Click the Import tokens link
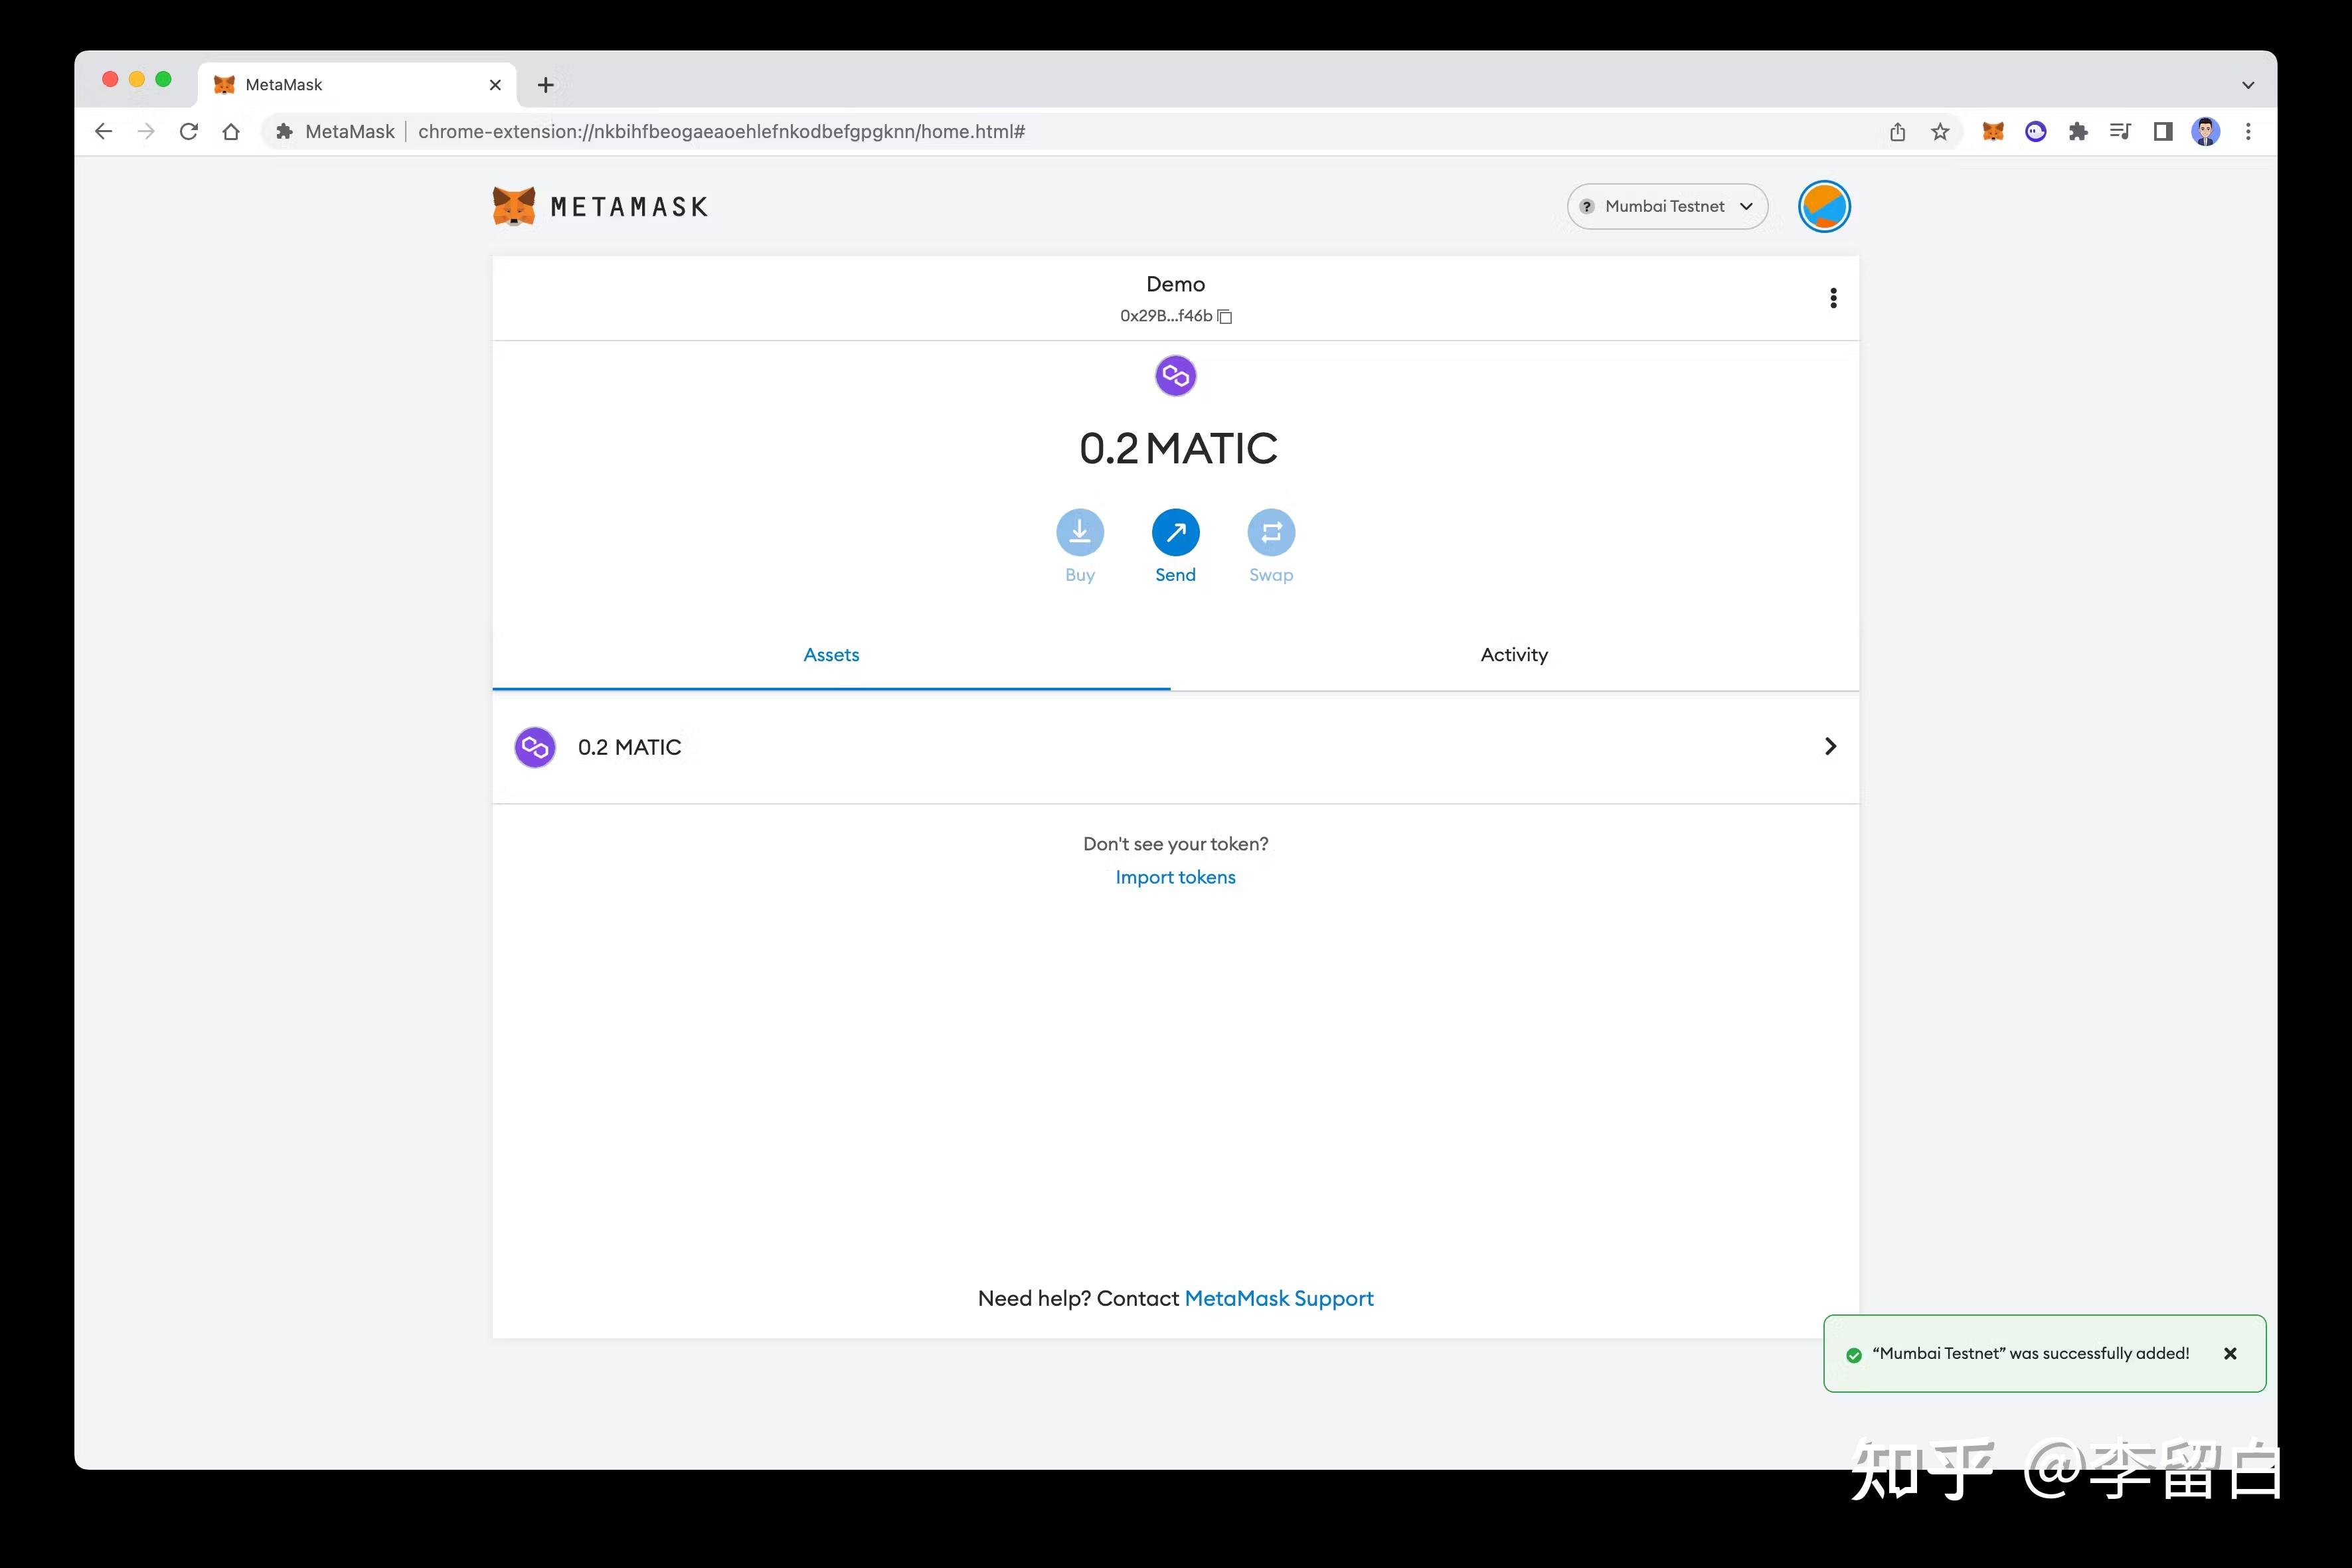 coord(1175,877)
